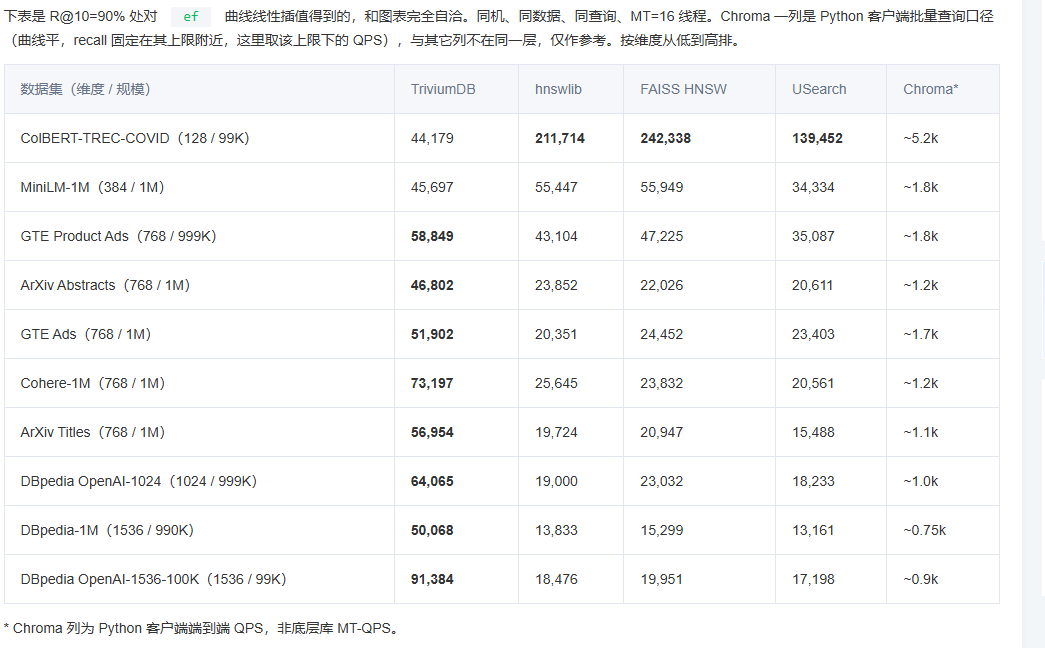Click the value 20,947

pyautogui.click(x=661, y=432)
